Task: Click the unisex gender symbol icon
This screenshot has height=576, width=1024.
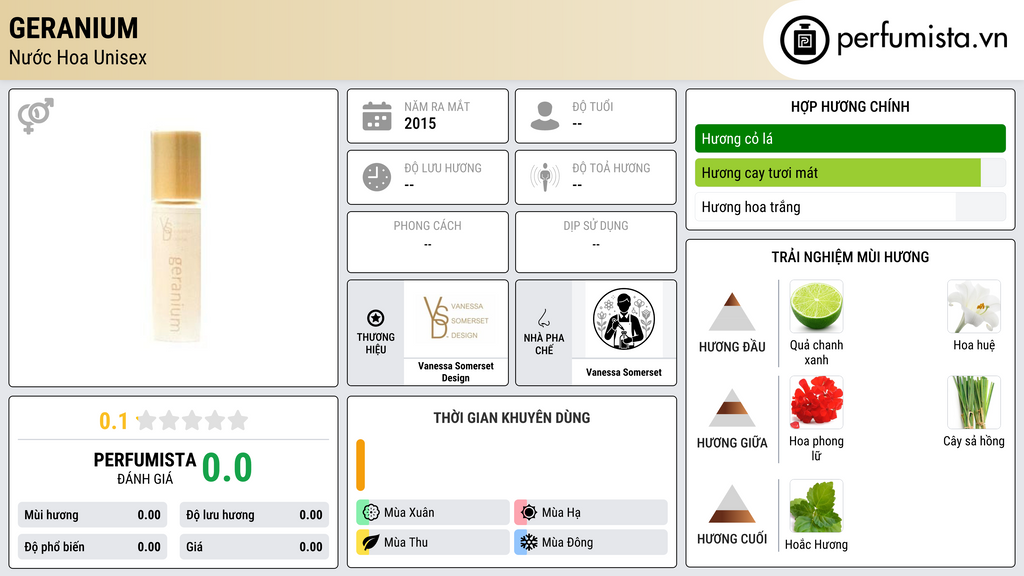Action: 35,116
